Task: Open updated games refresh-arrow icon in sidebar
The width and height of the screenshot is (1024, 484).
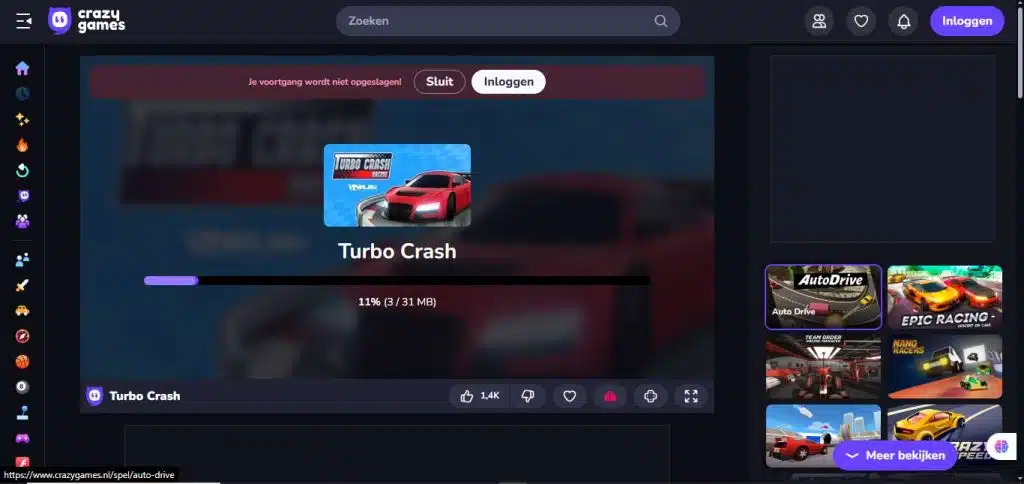Action: [x=22, y=171]
